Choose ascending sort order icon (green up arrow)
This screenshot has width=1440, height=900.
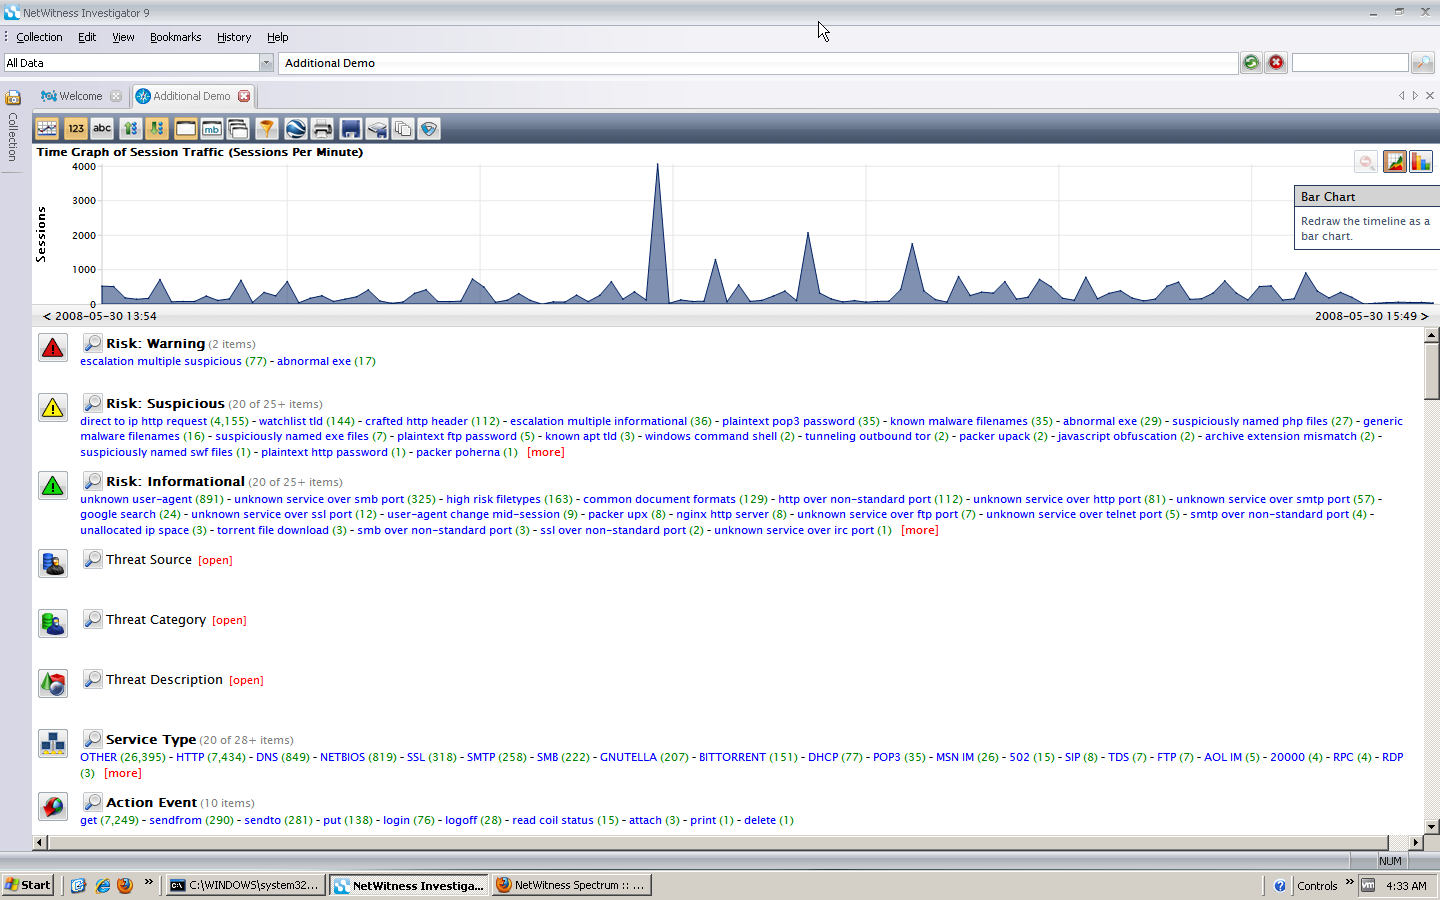click(130, 128)
